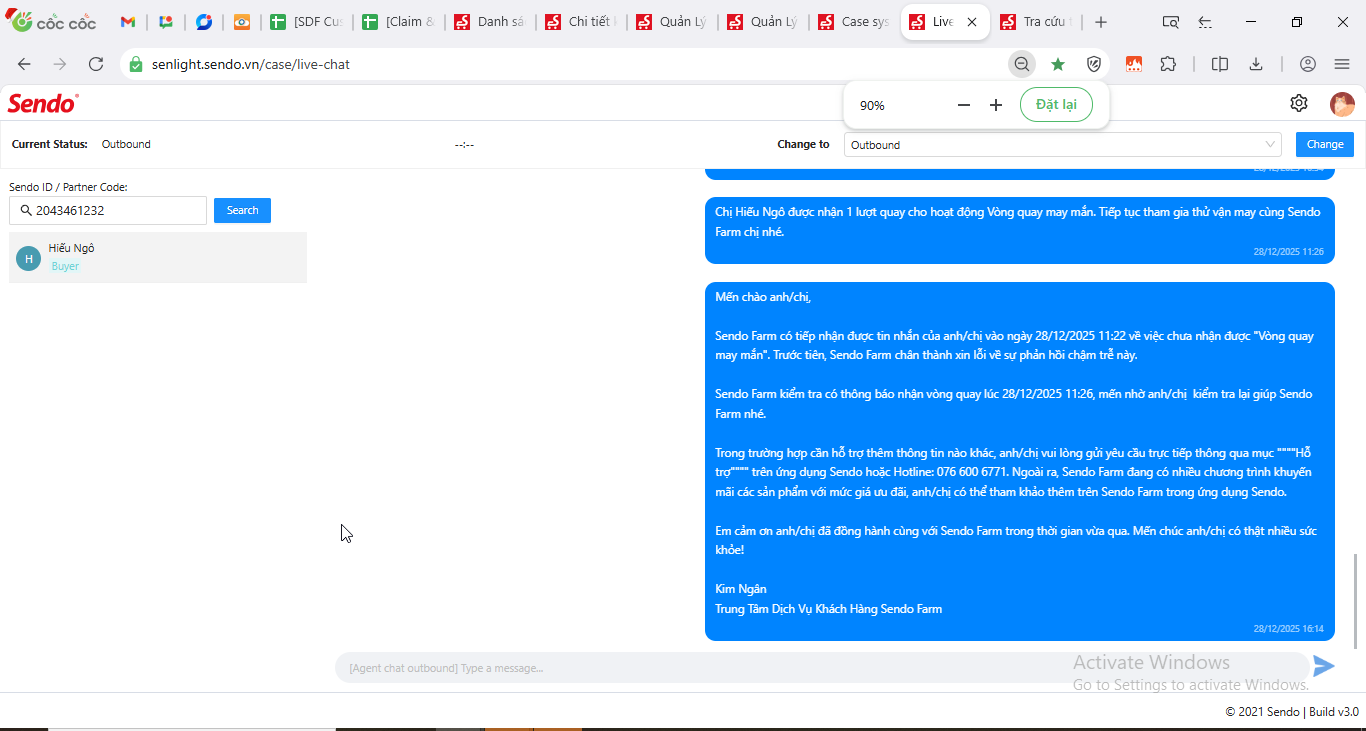Go back to the previous page

pyautogui.click(x=24, y=64)
